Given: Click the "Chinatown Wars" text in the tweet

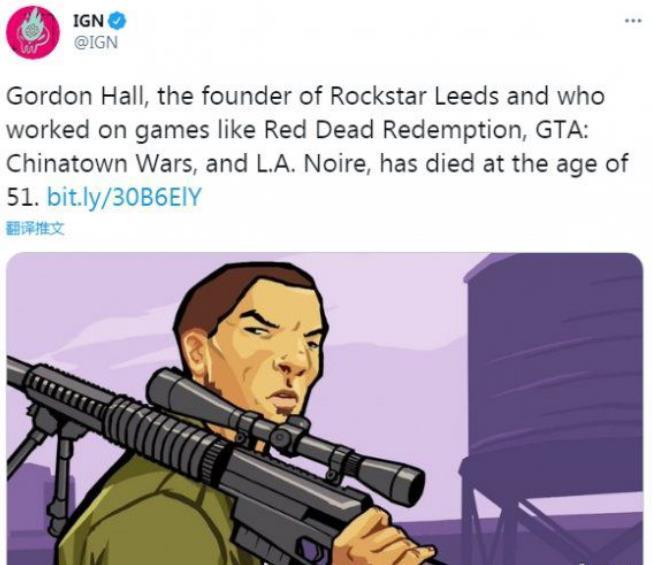Looking at the screenshot, I should (95, 164).
